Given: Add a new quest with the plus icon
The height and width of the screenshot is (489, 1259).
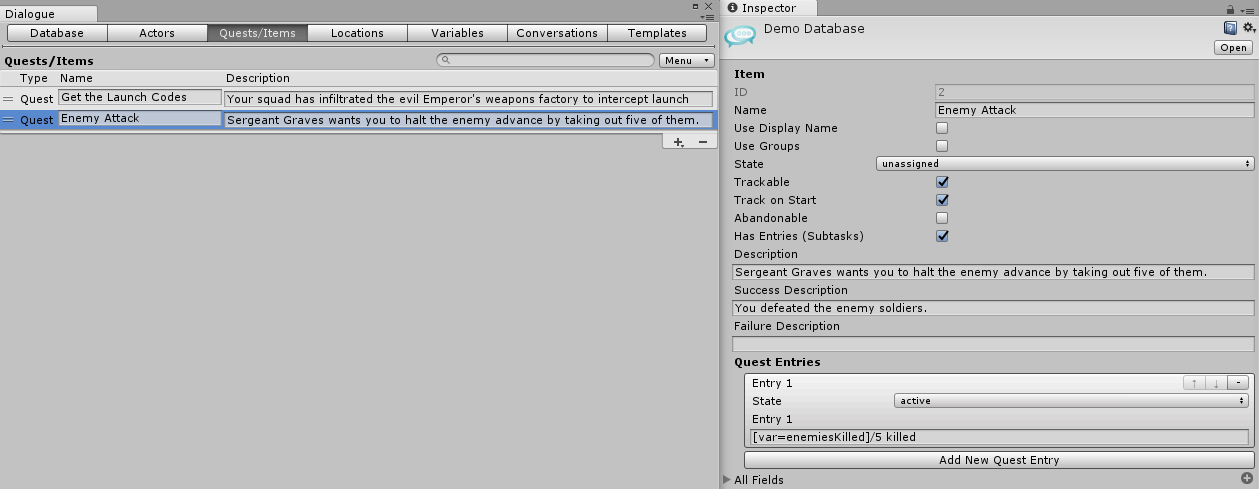Looking at the screenshot, I should tap(678, 142).
